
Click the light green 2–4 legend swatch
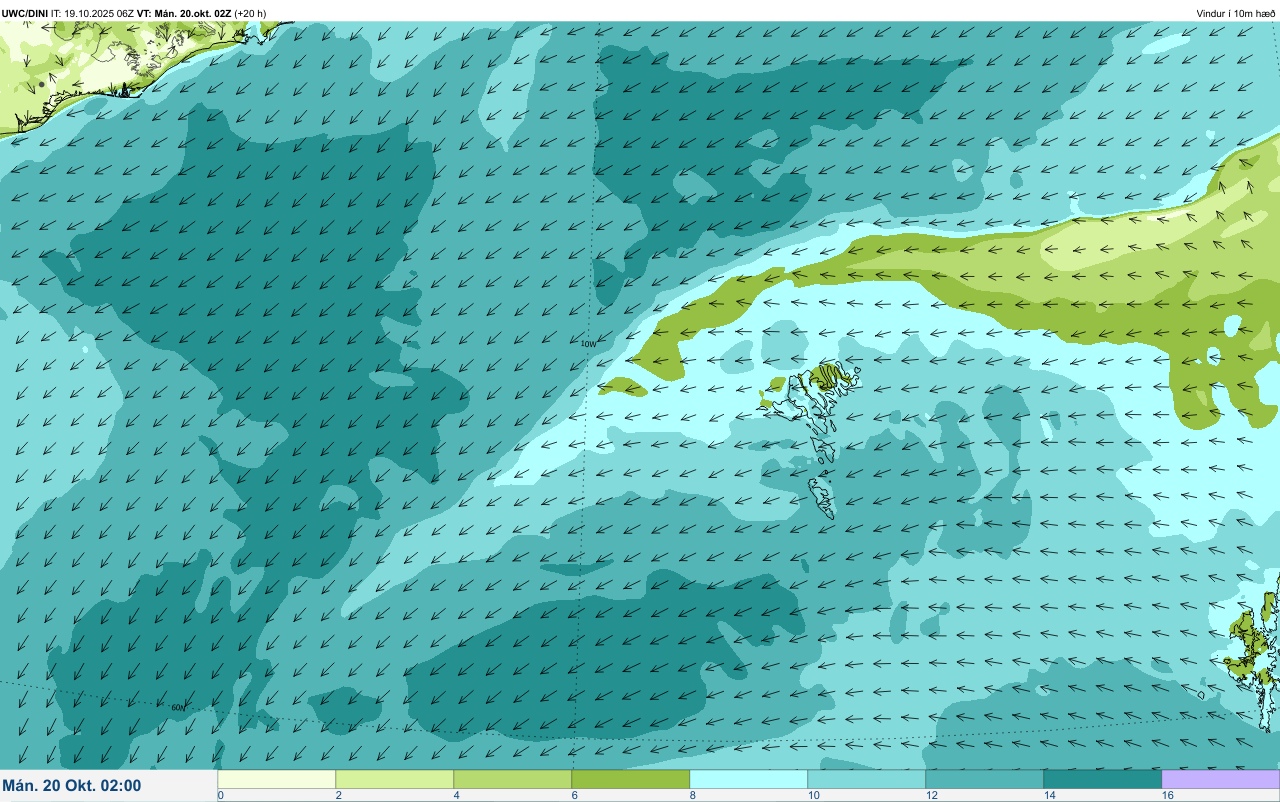coord(394,779)
